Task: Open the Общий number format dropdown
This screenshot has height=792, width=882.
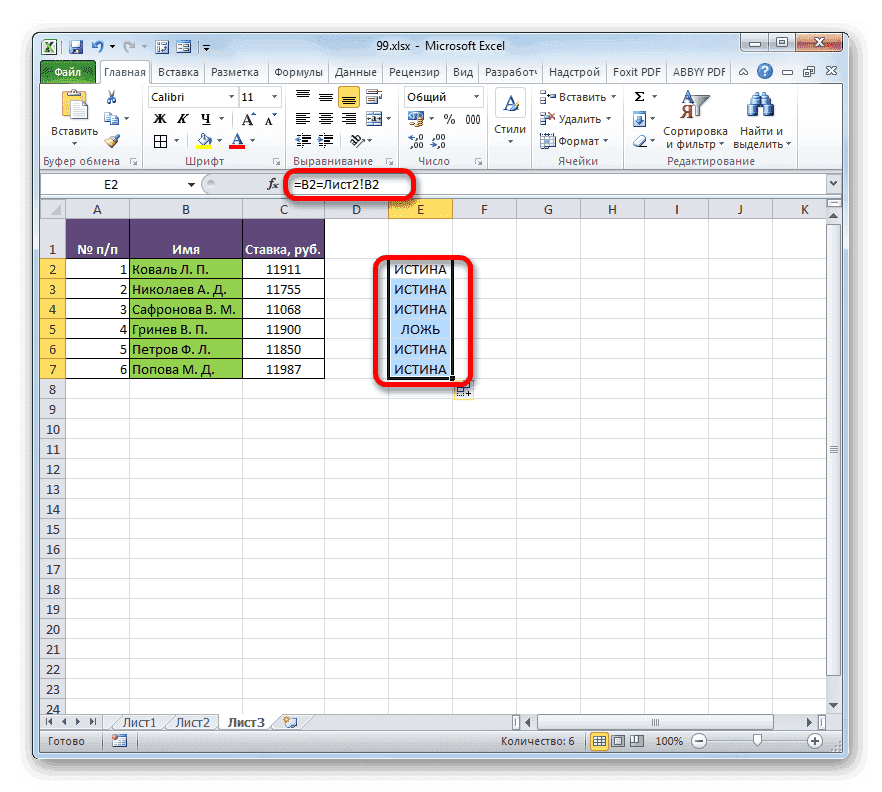Action: [x=440, y=96]
